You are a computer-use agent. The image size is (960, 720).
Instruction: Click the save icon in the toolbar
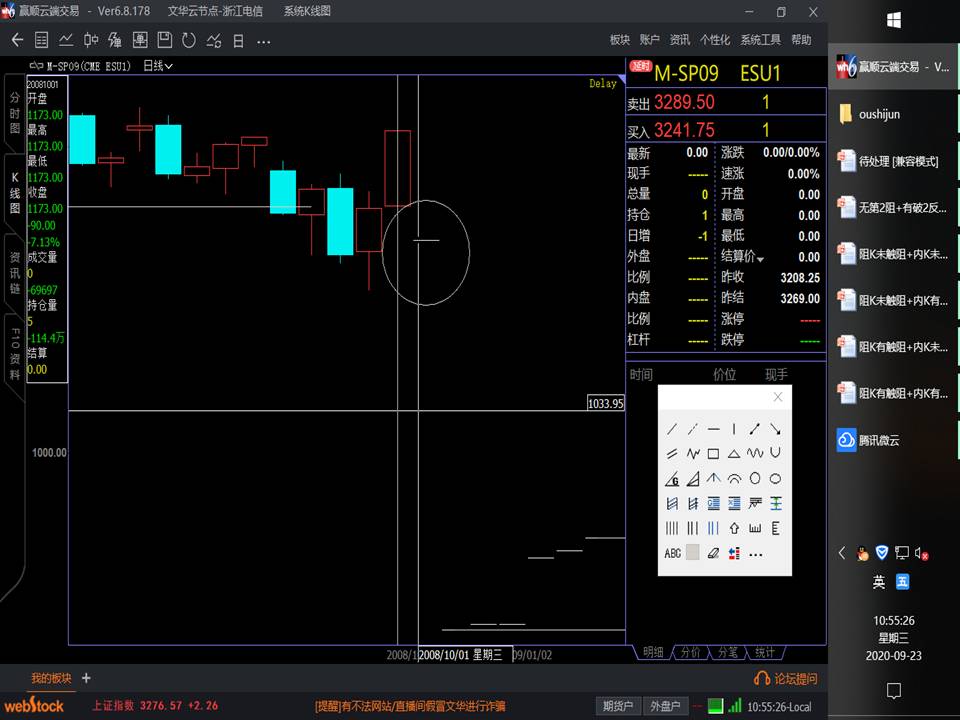click(164, 40)
